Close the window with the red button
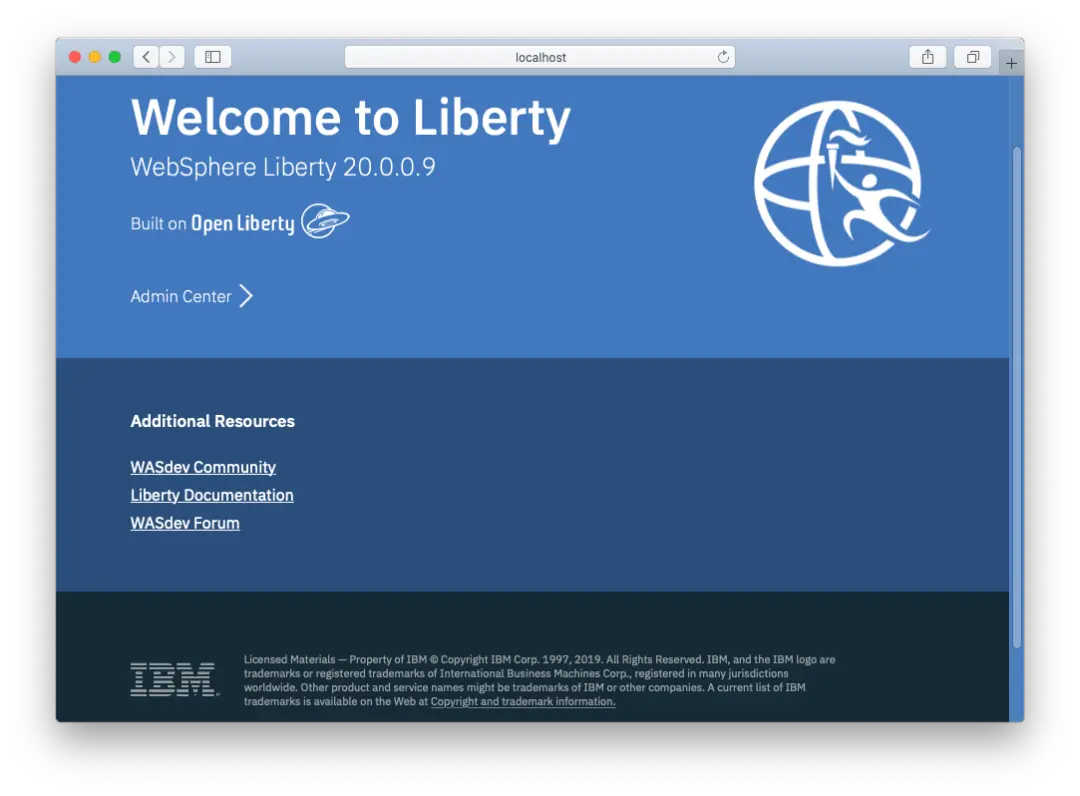The height and width of the screenshot is (796, 1080). pyautogui.click(x=75, y=57)
